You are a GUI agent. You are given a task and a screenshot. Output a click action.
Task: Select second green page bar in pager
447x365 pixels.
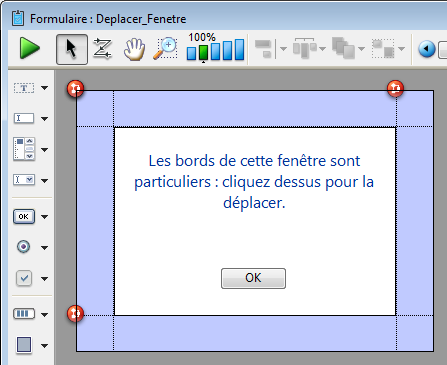click(x=203, y=52)
